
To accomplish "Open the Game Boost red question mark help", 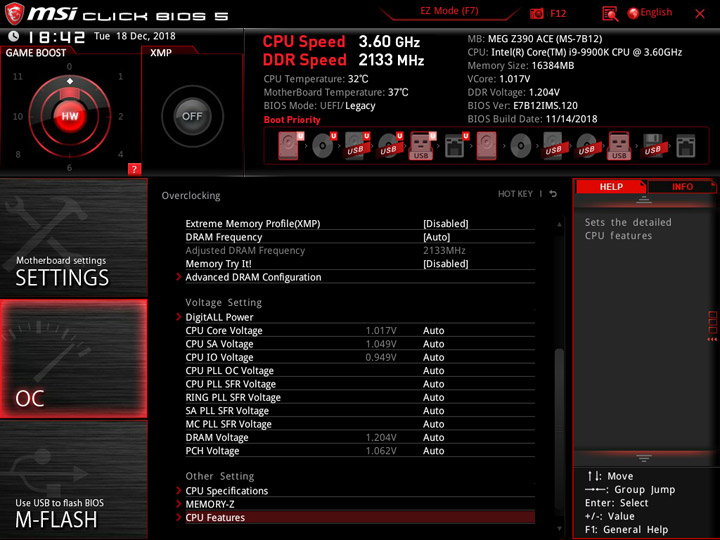I will pyautogui.click(x=134, y=169).
